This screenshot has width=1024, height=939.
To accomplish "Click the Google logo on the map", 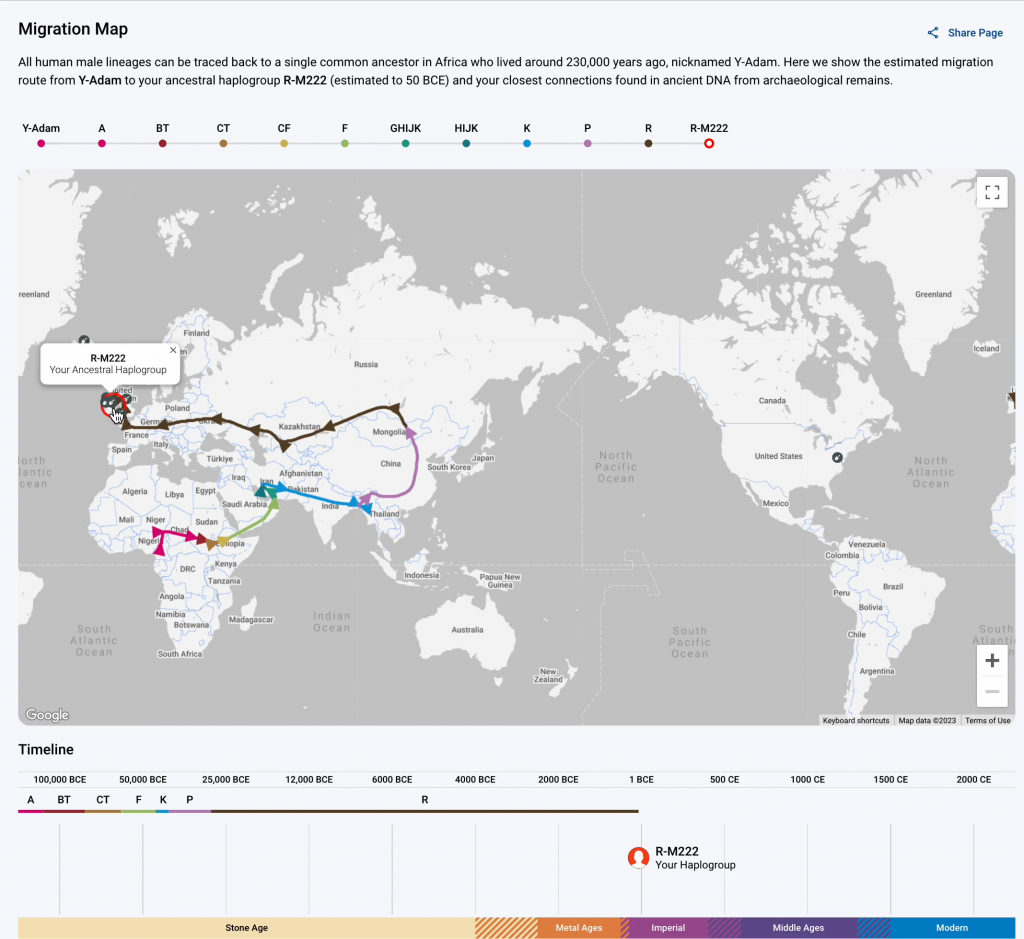I will tap(47, 715).
